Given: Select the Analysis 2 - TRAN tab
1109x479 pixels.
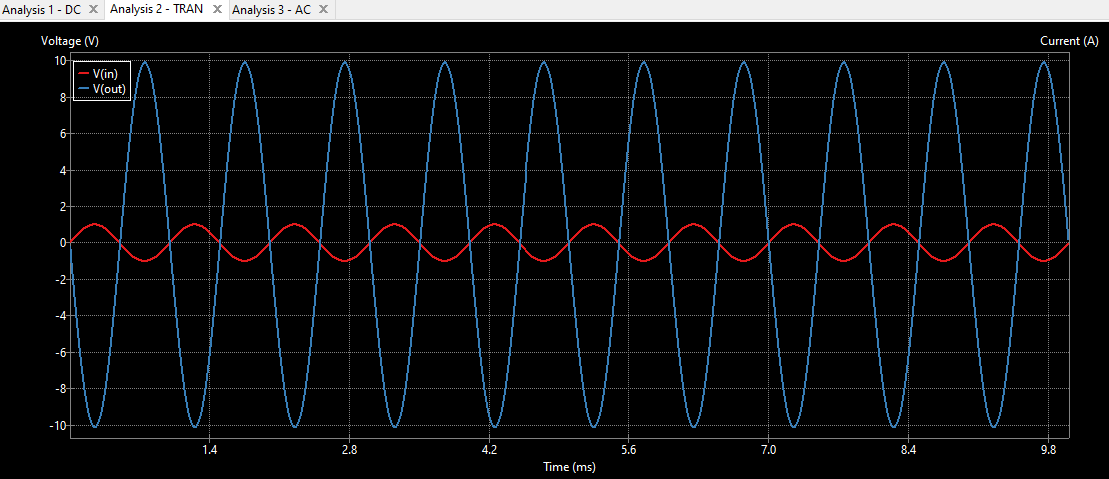Looking at the screenshot, I should [x=157, y=9].
